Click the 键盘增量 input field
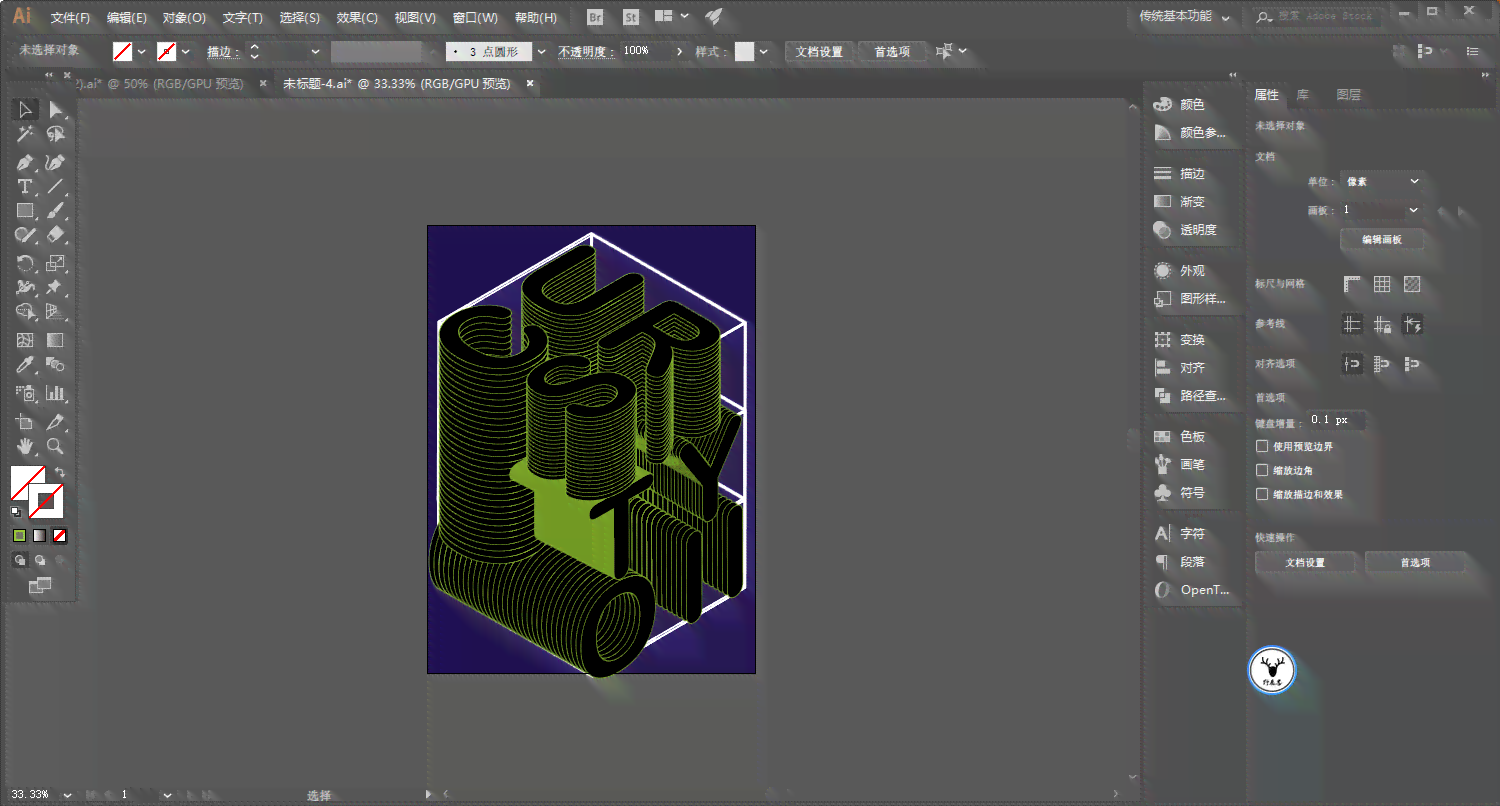The height and width of the screenshot is (806, 1500). coord(1335,421)
